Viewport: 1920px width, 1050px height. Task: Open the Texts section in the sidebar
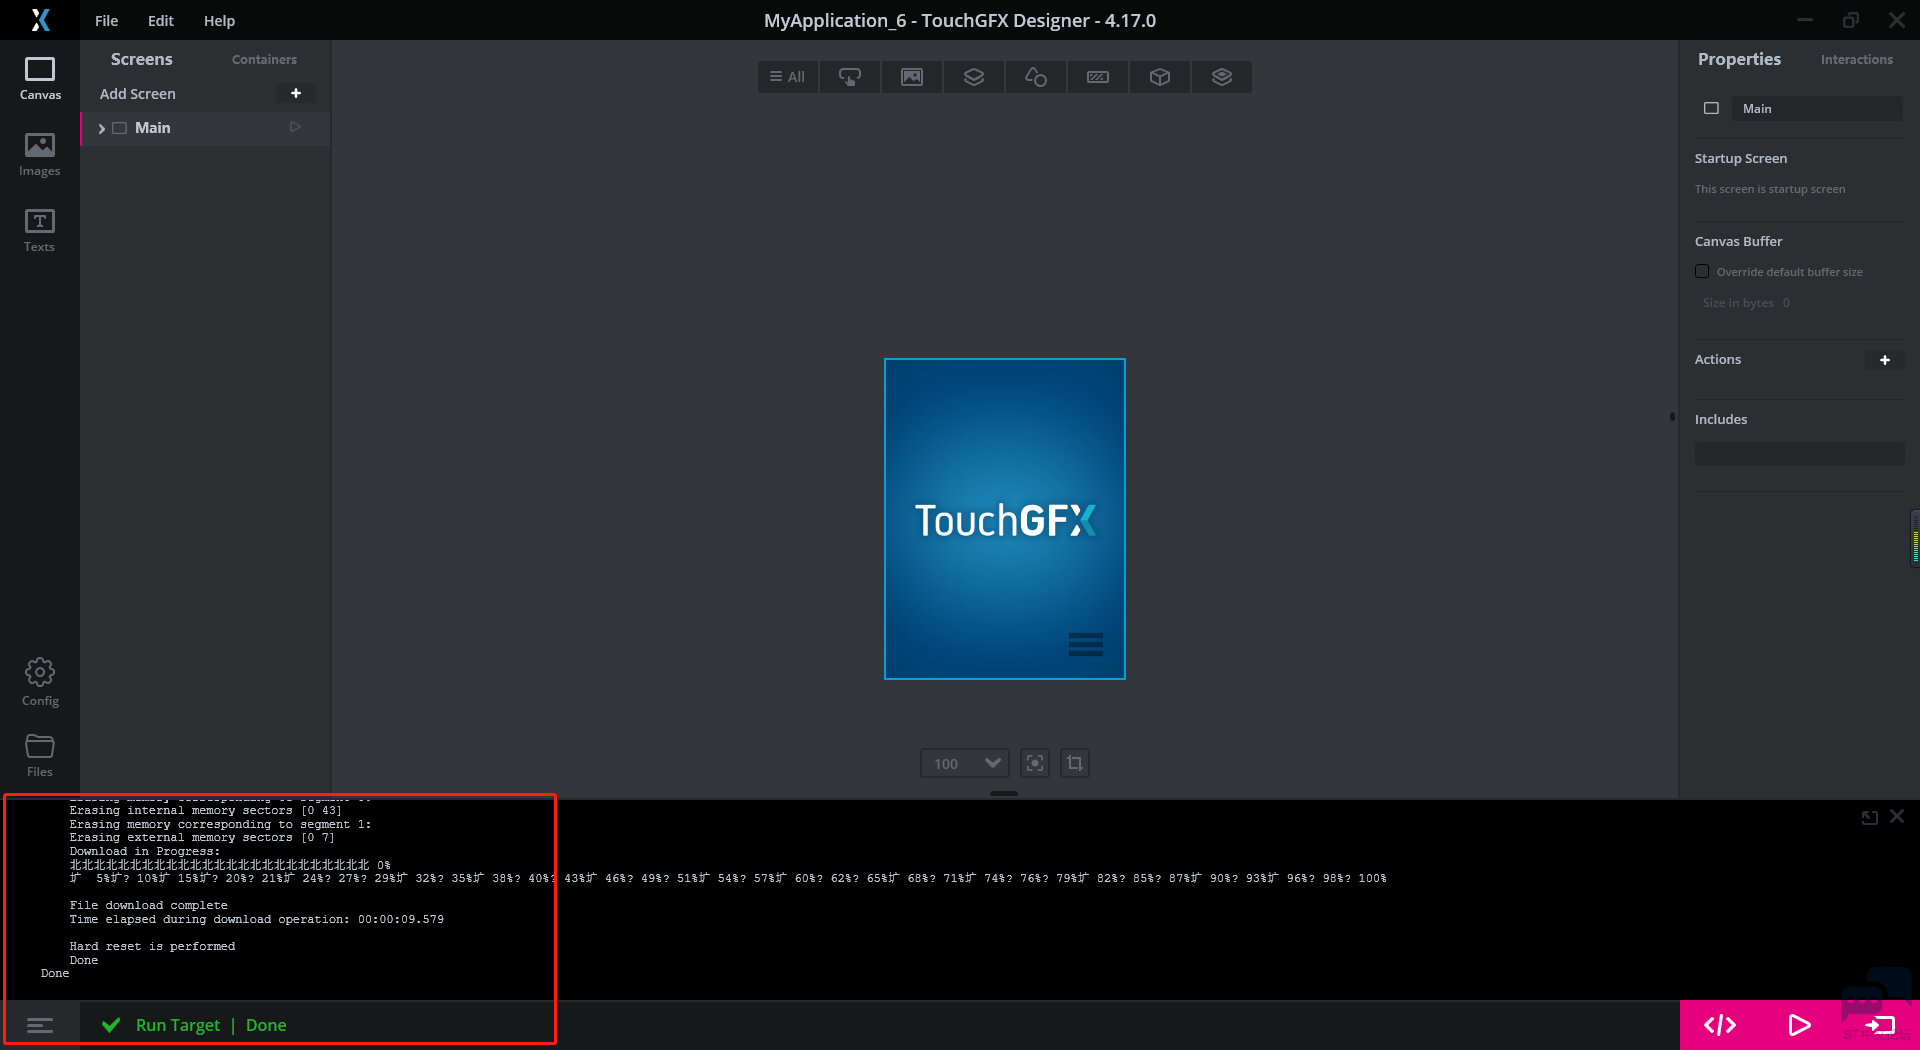point(40,231)
